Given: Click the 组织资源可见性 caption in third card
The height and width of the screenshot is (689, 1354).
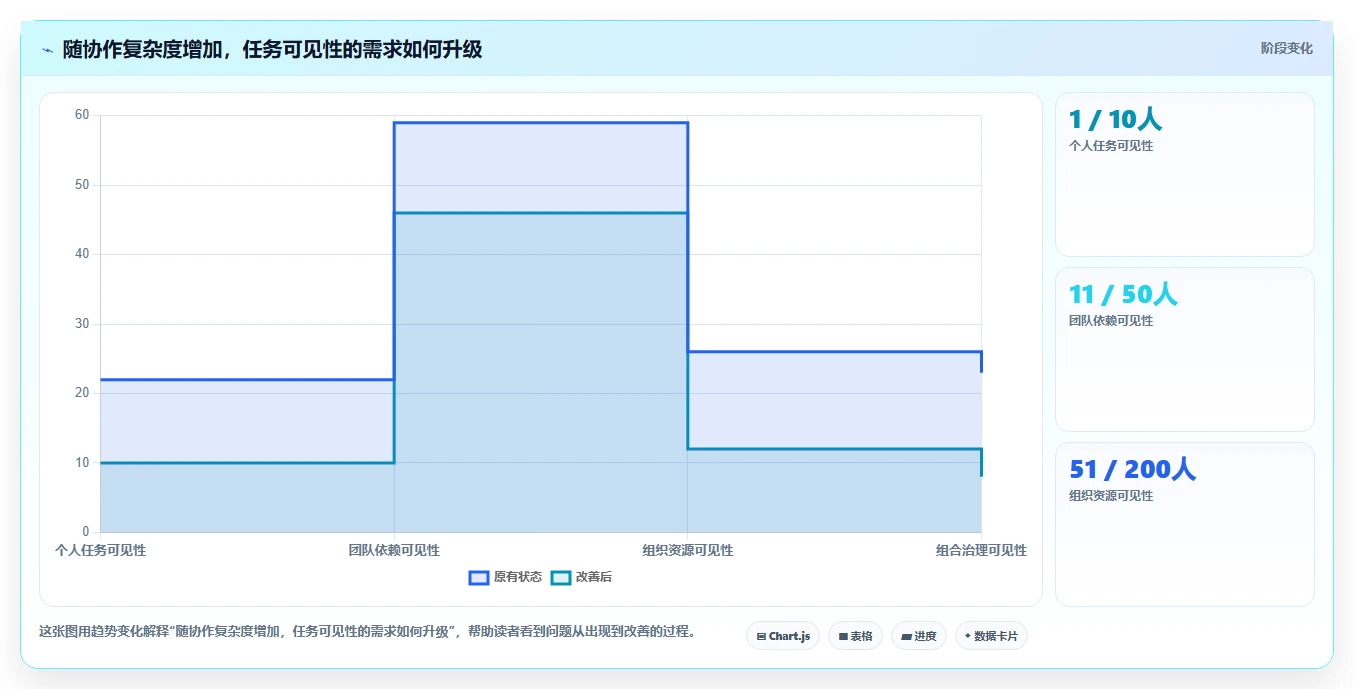Looking at the screenshot, I should pos(1111,496).
